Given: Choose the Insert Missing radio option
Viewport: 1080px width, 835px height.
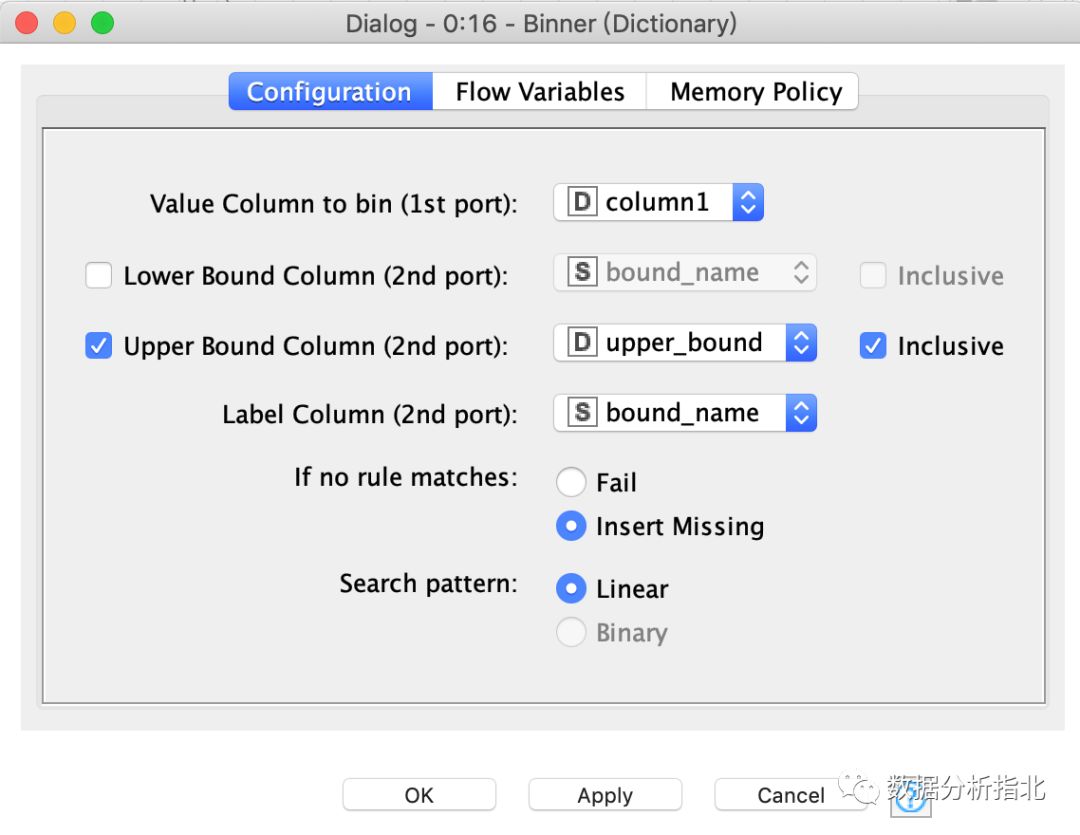Looking at the screenshot, I should tap(571, 527).
